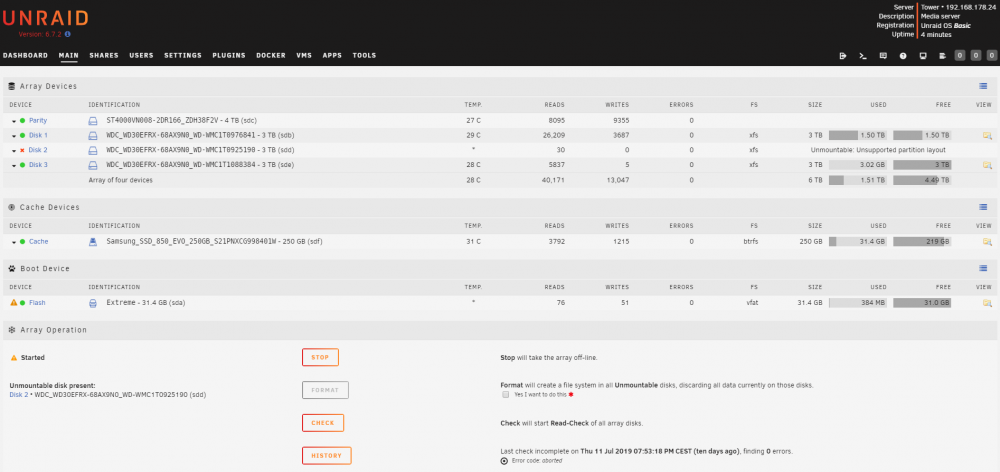Open the HISTORY button
Screen dimensions: 1000x472
327,455
